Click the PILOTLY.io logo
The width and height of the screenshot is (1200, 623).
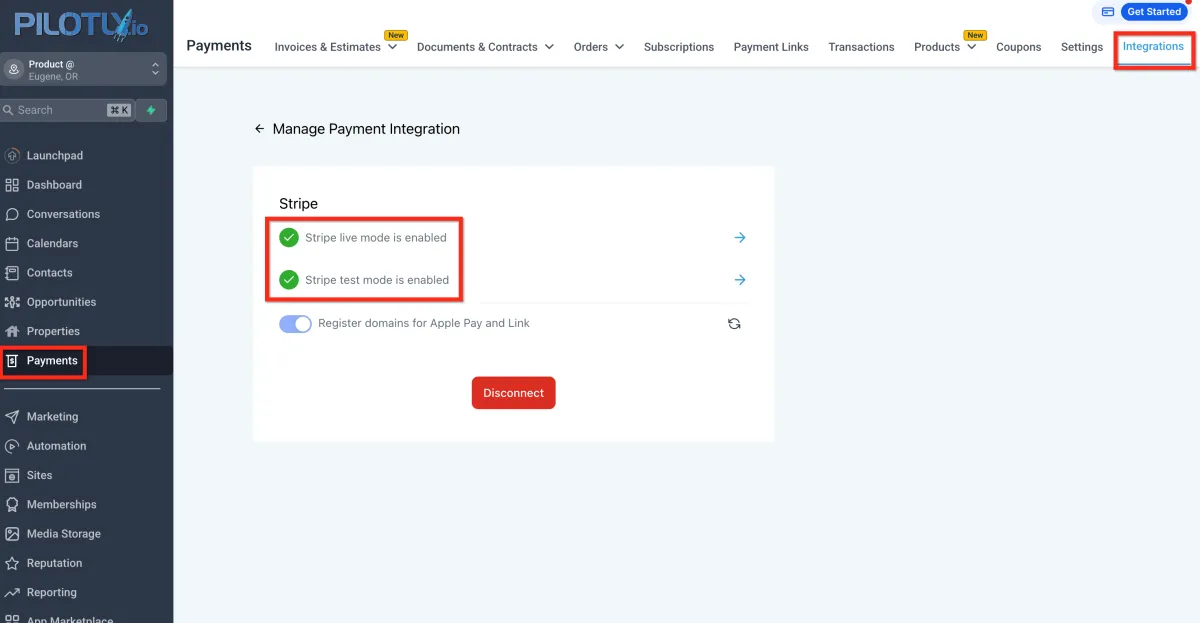[82, 24]
